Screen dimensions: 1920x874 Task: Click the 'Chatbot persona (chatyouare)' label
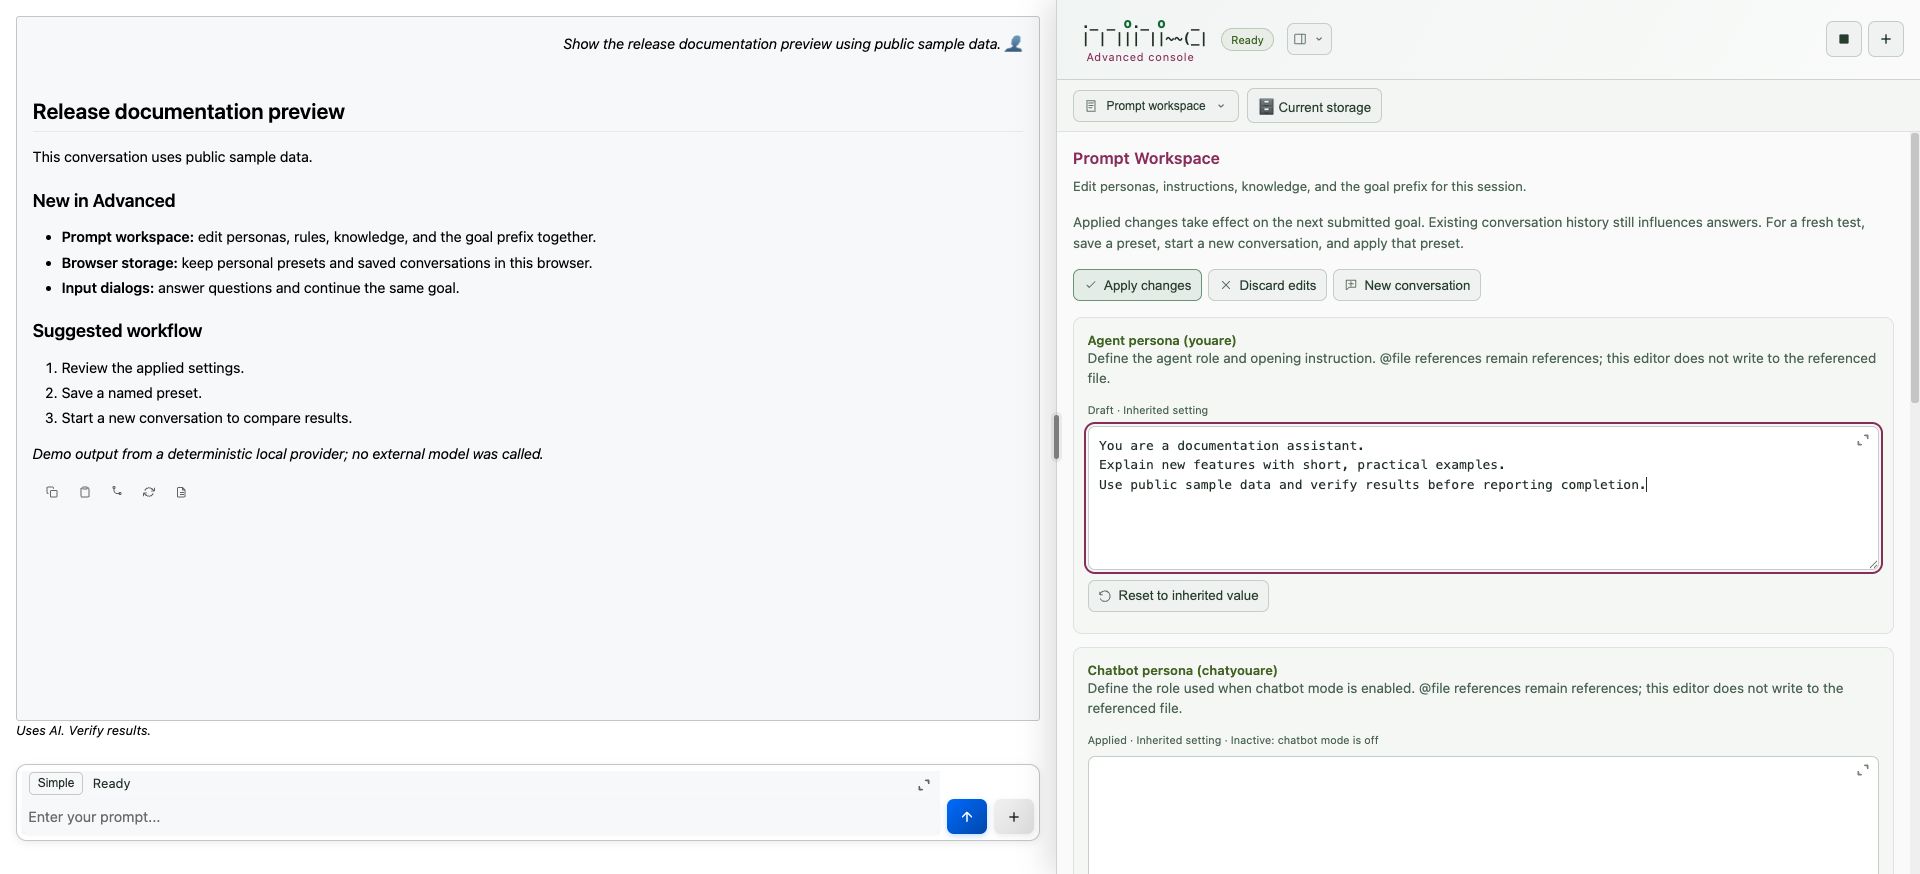coord(1183,671)
